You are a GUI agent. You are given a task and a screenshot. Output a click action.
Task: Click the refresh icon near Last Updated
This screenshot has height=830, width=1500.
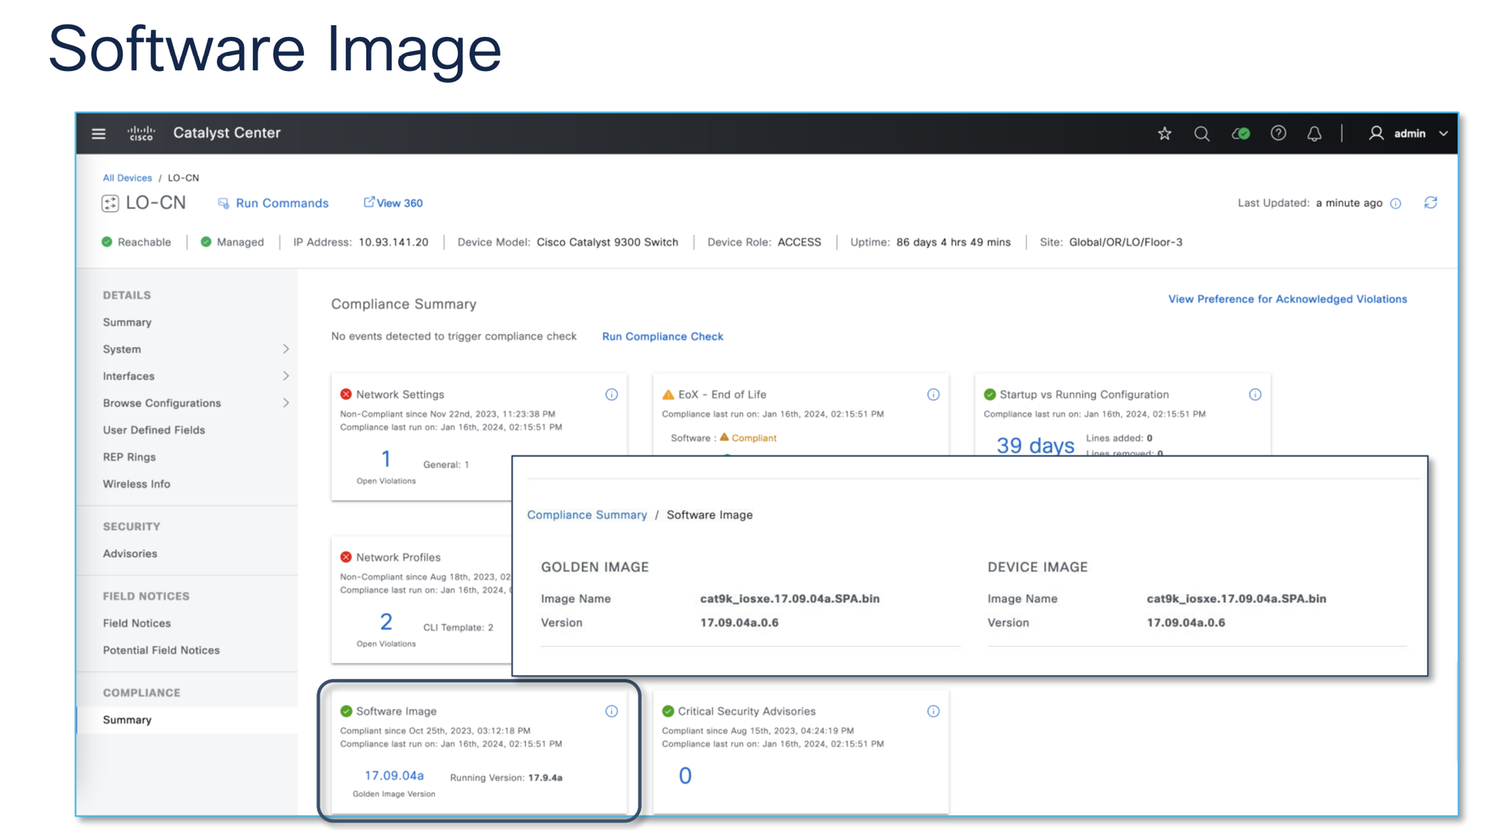(1431, 203)
